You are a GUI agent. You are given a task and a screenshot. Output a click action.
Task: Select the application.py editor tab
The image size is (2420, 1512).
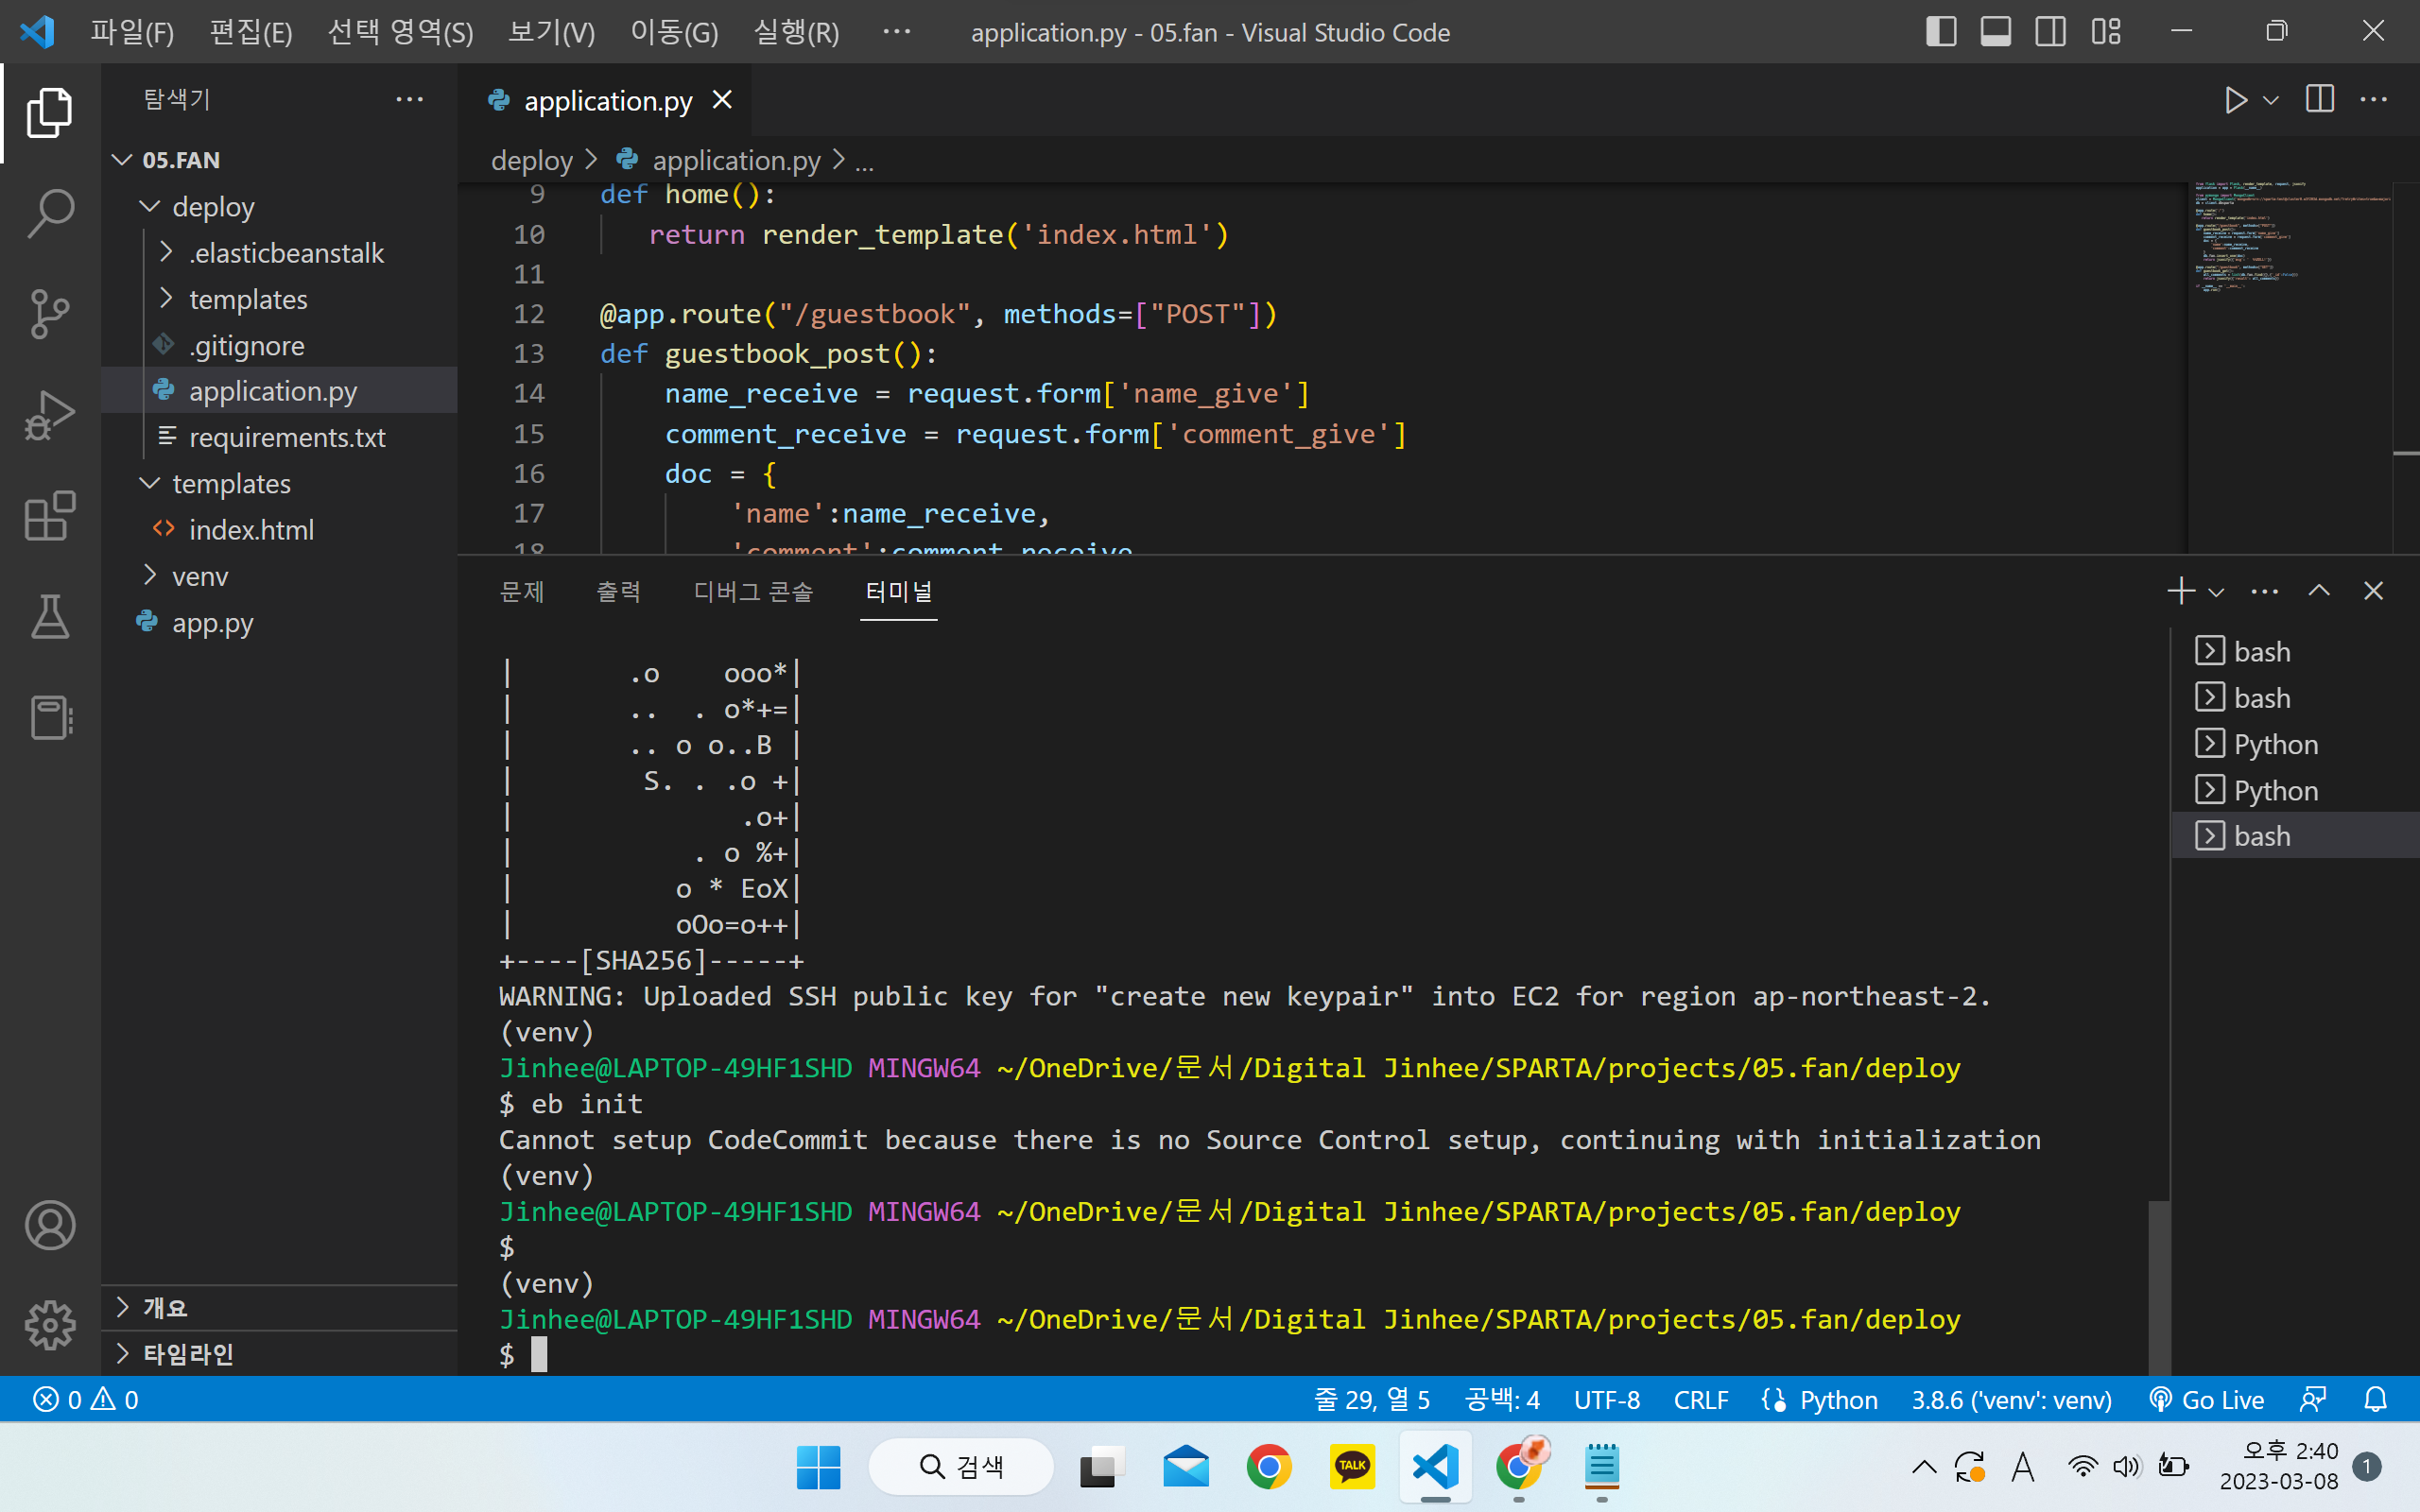pos(605,100)
